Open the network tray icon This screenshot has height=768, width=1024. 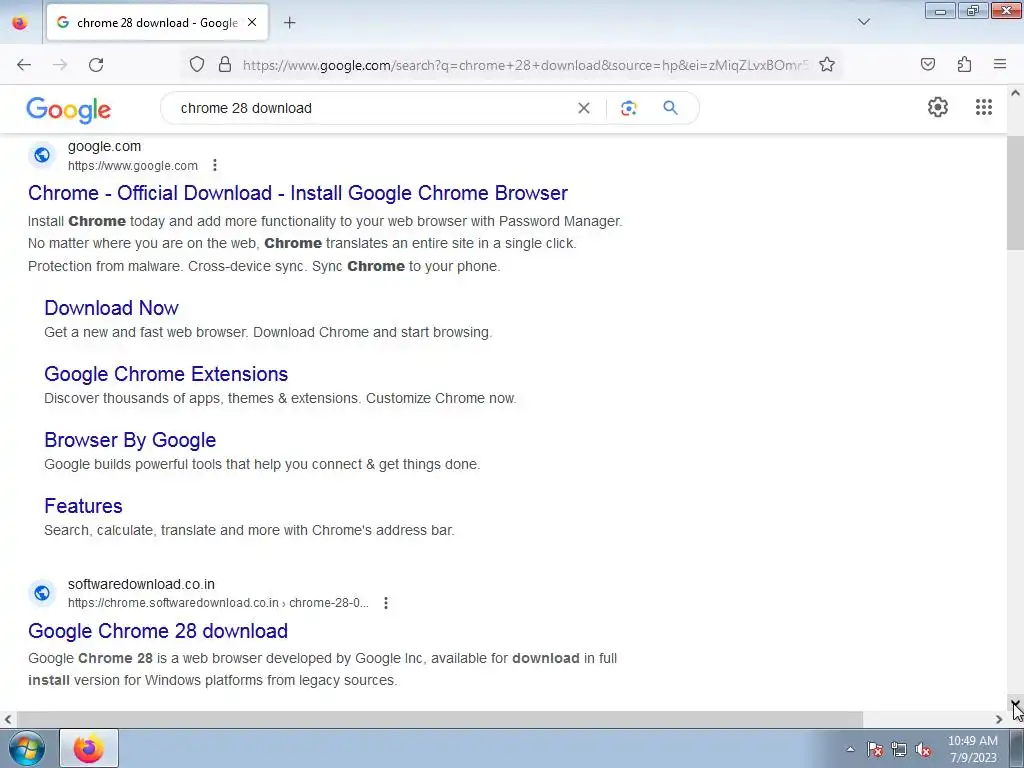point(899,749)
